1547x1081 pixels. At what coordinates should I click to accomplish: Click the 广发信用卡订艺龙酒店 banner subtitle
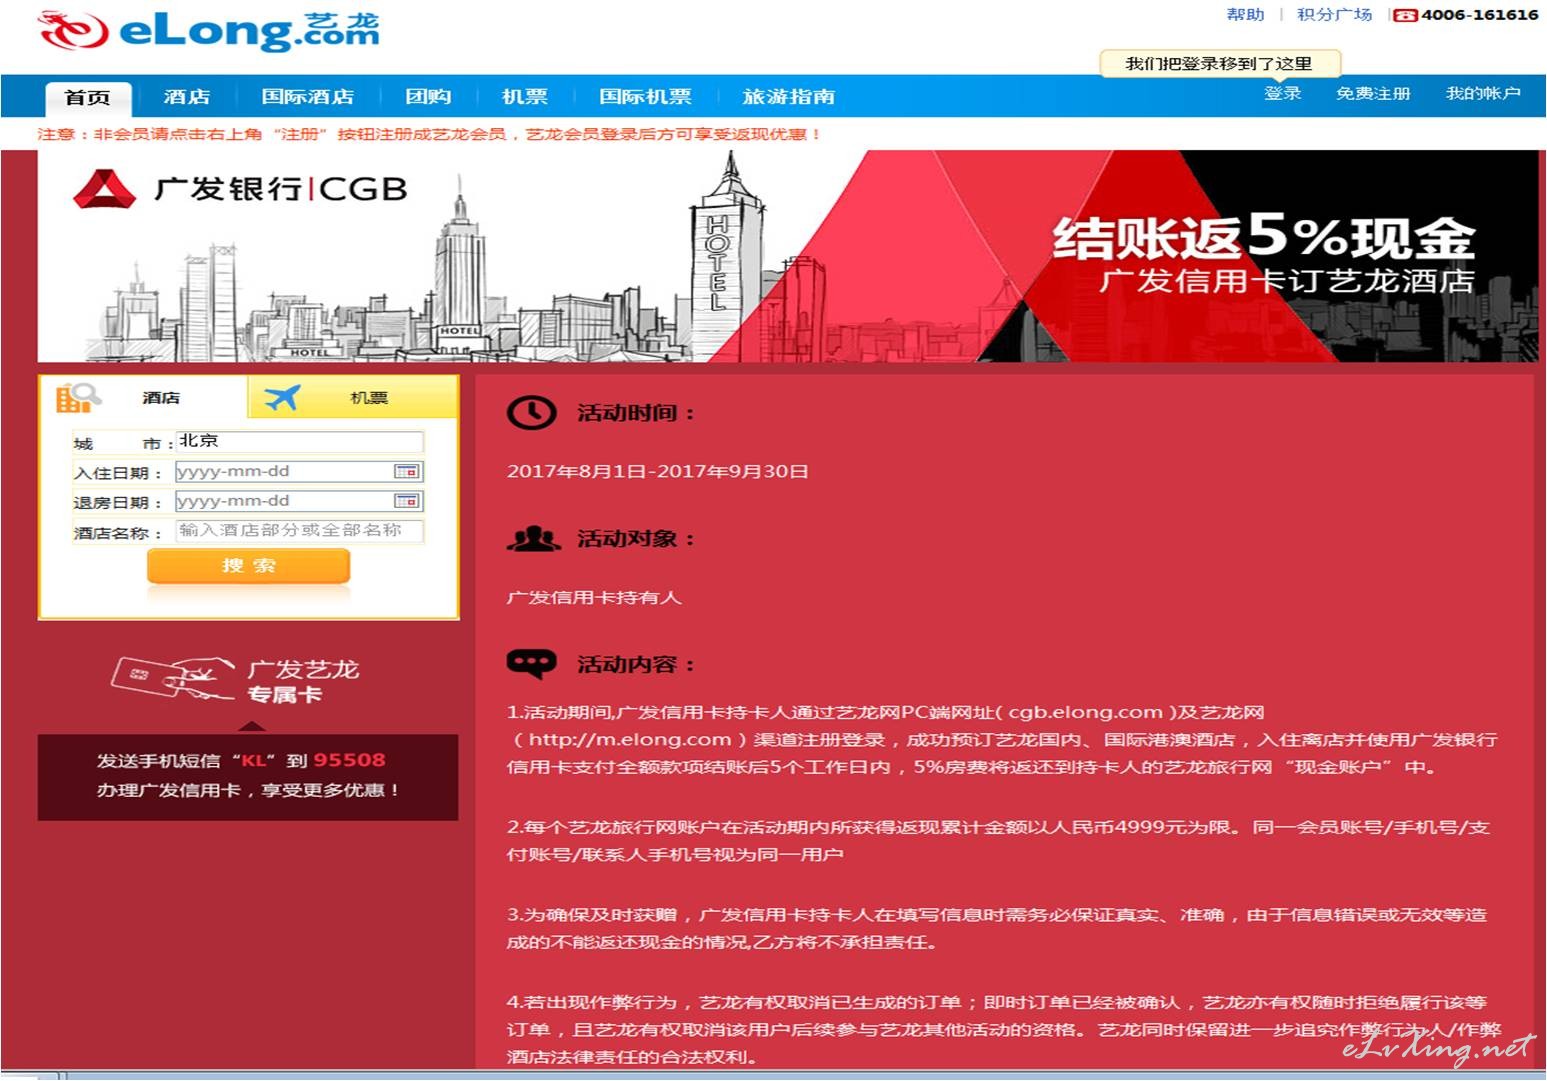1288,281
